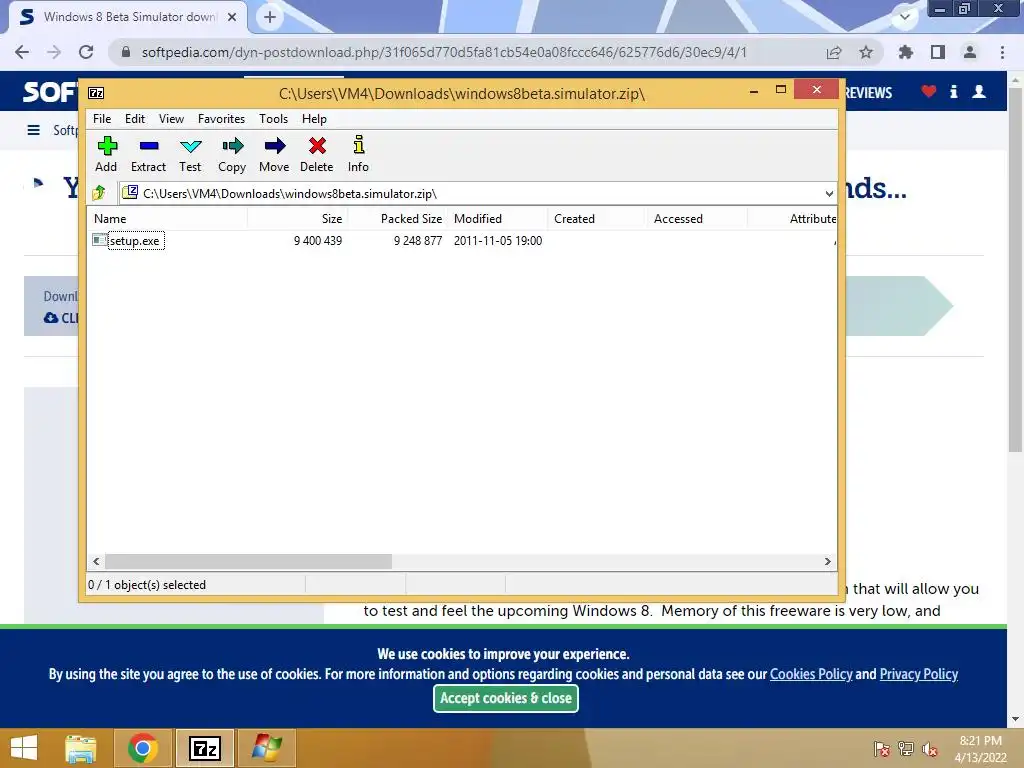Open the Cookies Policy link
Viewport: 1024px width, 768px height.
(x=811, y=674)
